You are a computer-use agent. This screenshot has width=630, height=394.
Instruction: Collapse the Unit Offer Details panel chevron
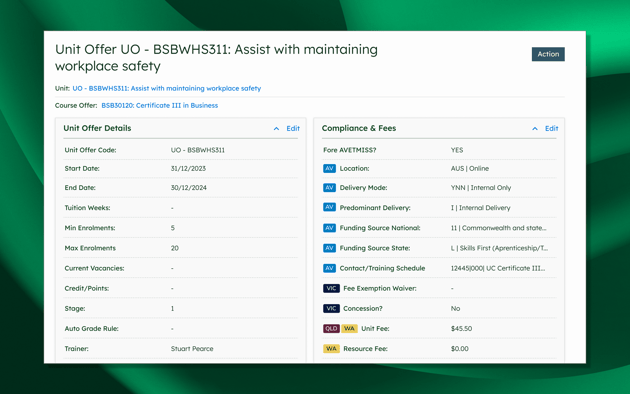click(x=276, y=129)
